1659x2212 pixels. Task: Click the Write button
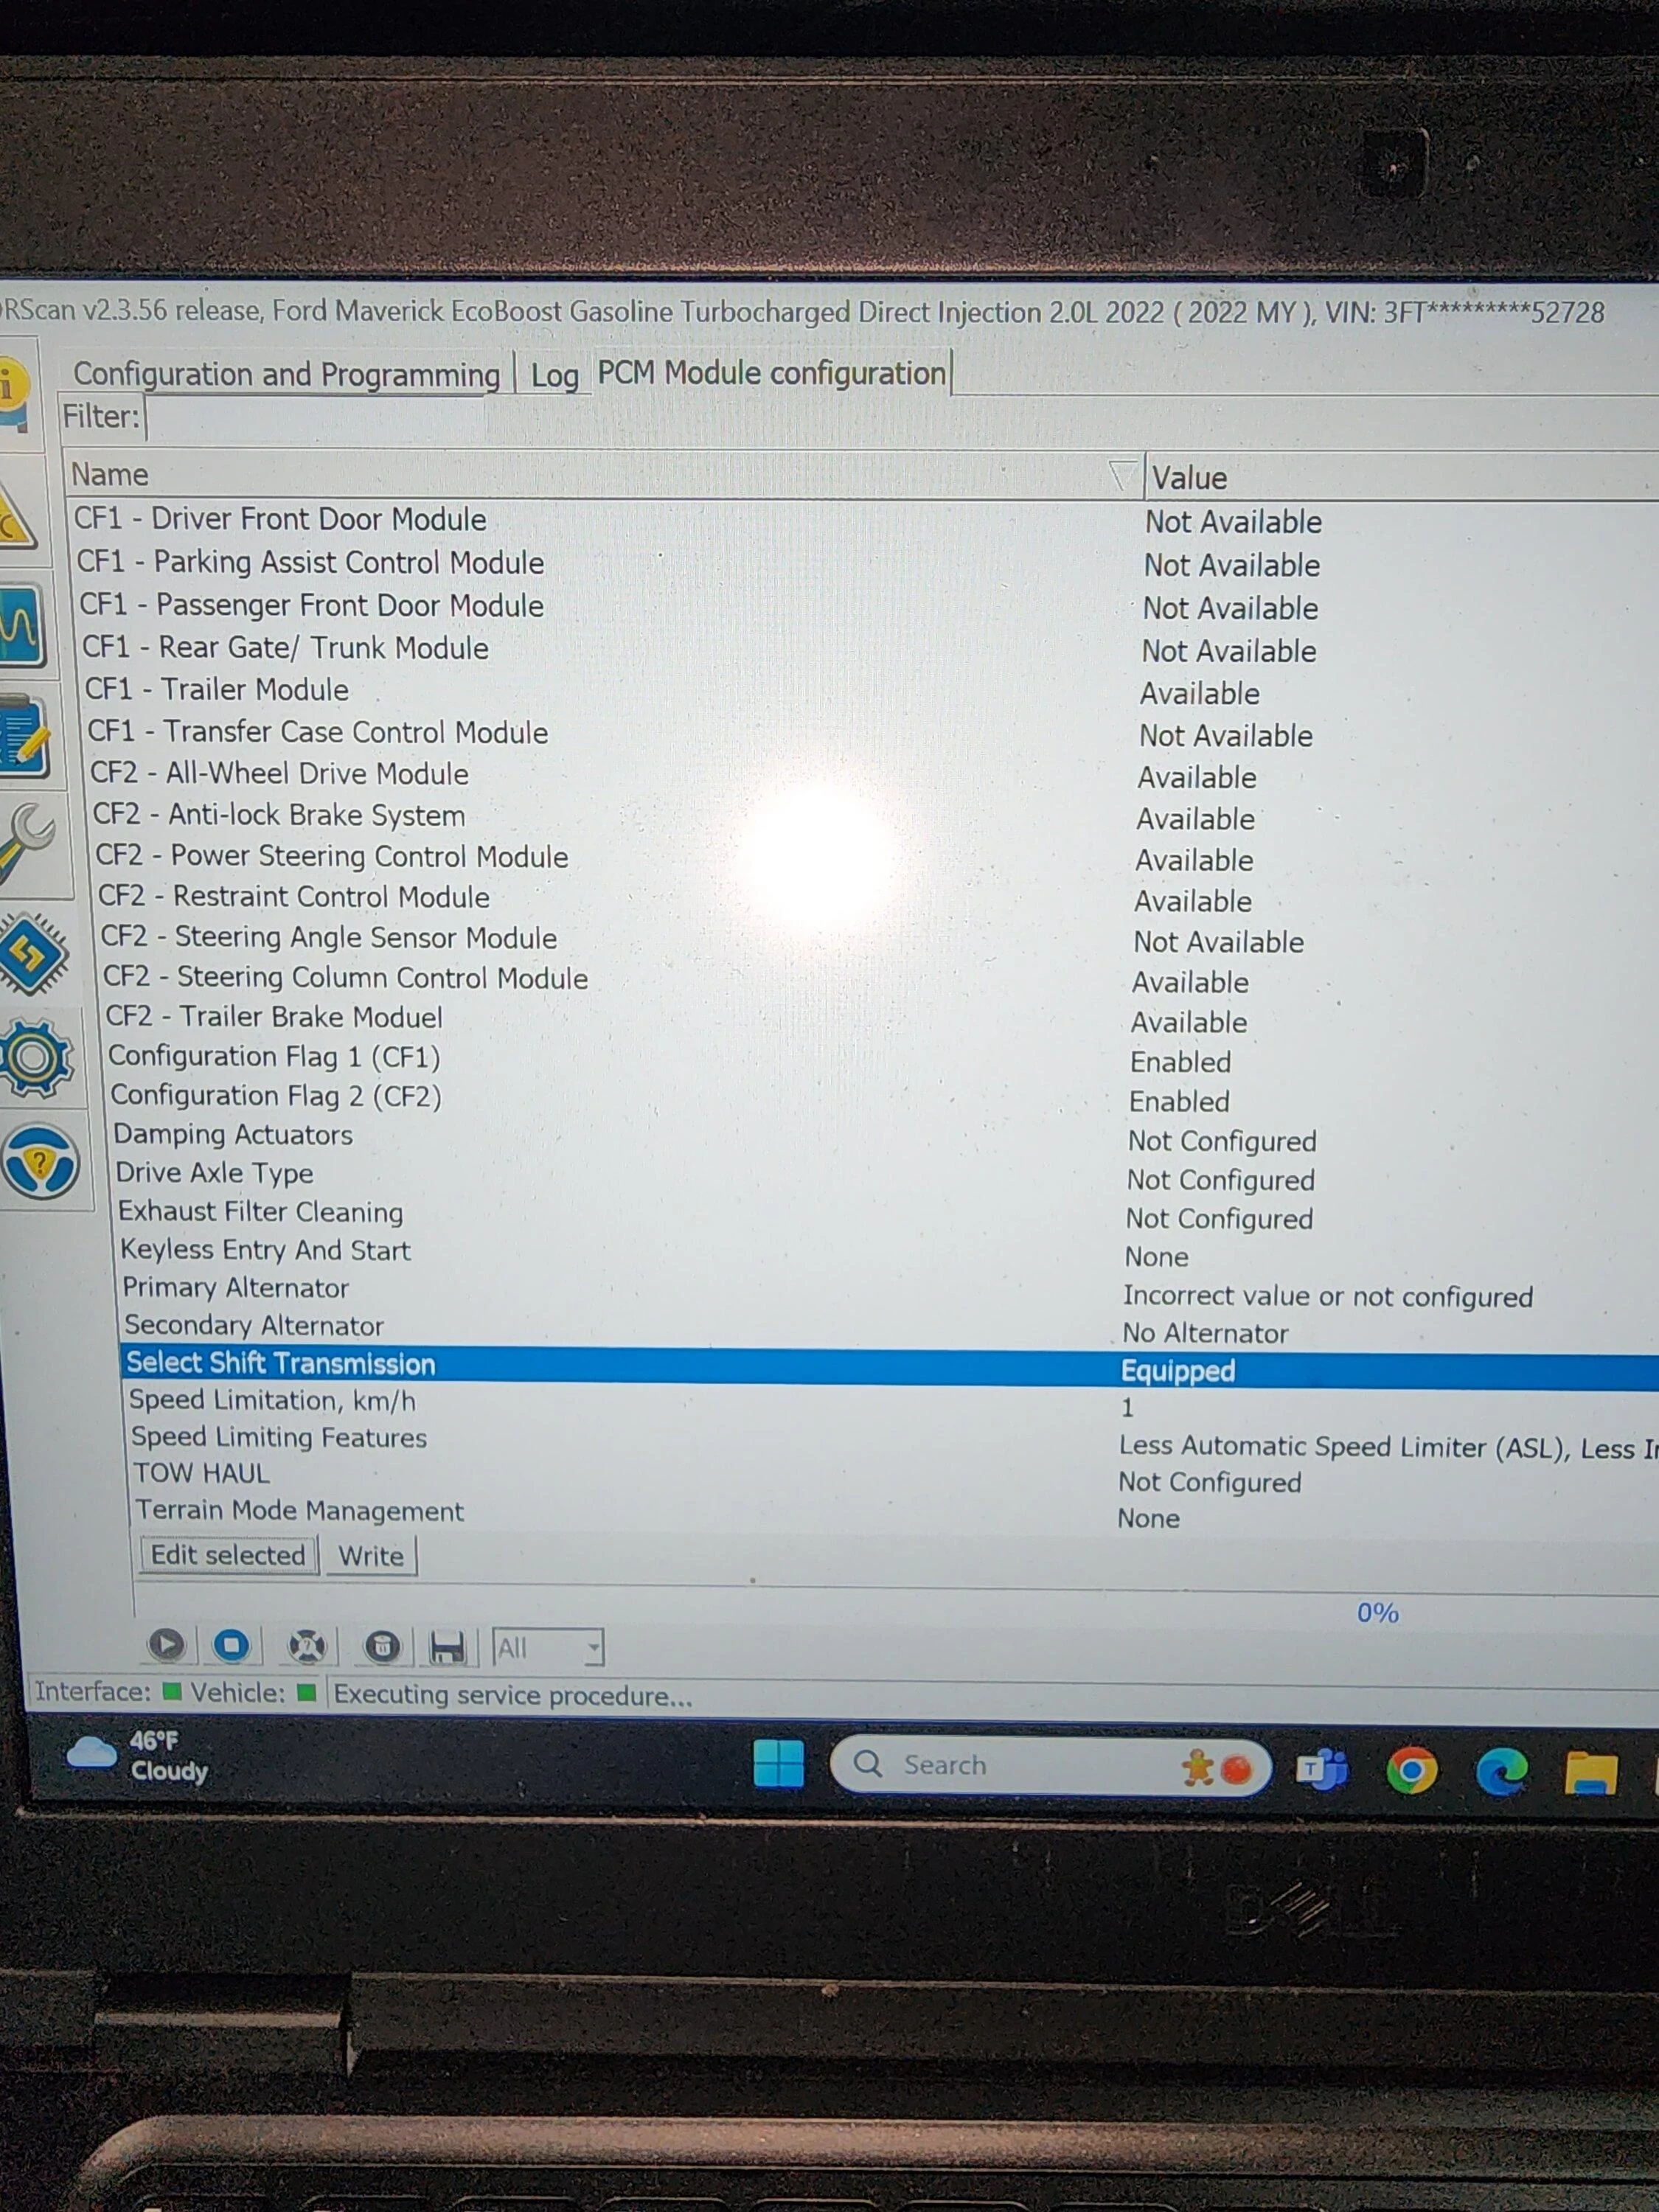pos(371,1556)
